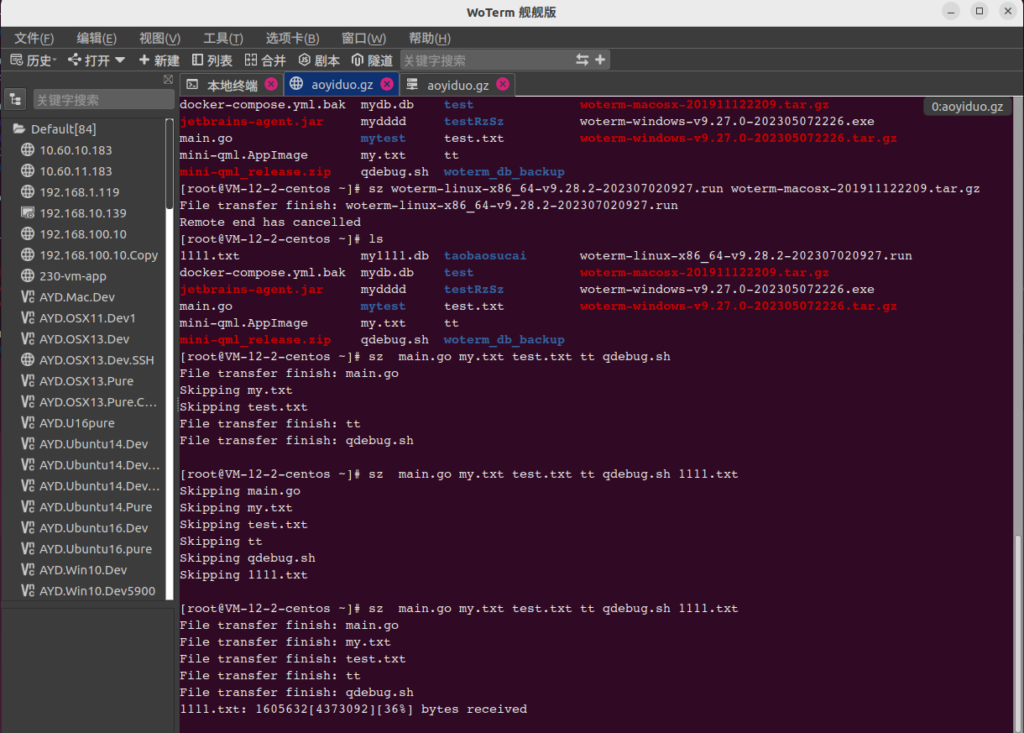Click the 新建 (New) session toolbar icon
Image resolution: width=1024 pixels, height=733 pixels.
pyautogui.click(x=159, y=60)
